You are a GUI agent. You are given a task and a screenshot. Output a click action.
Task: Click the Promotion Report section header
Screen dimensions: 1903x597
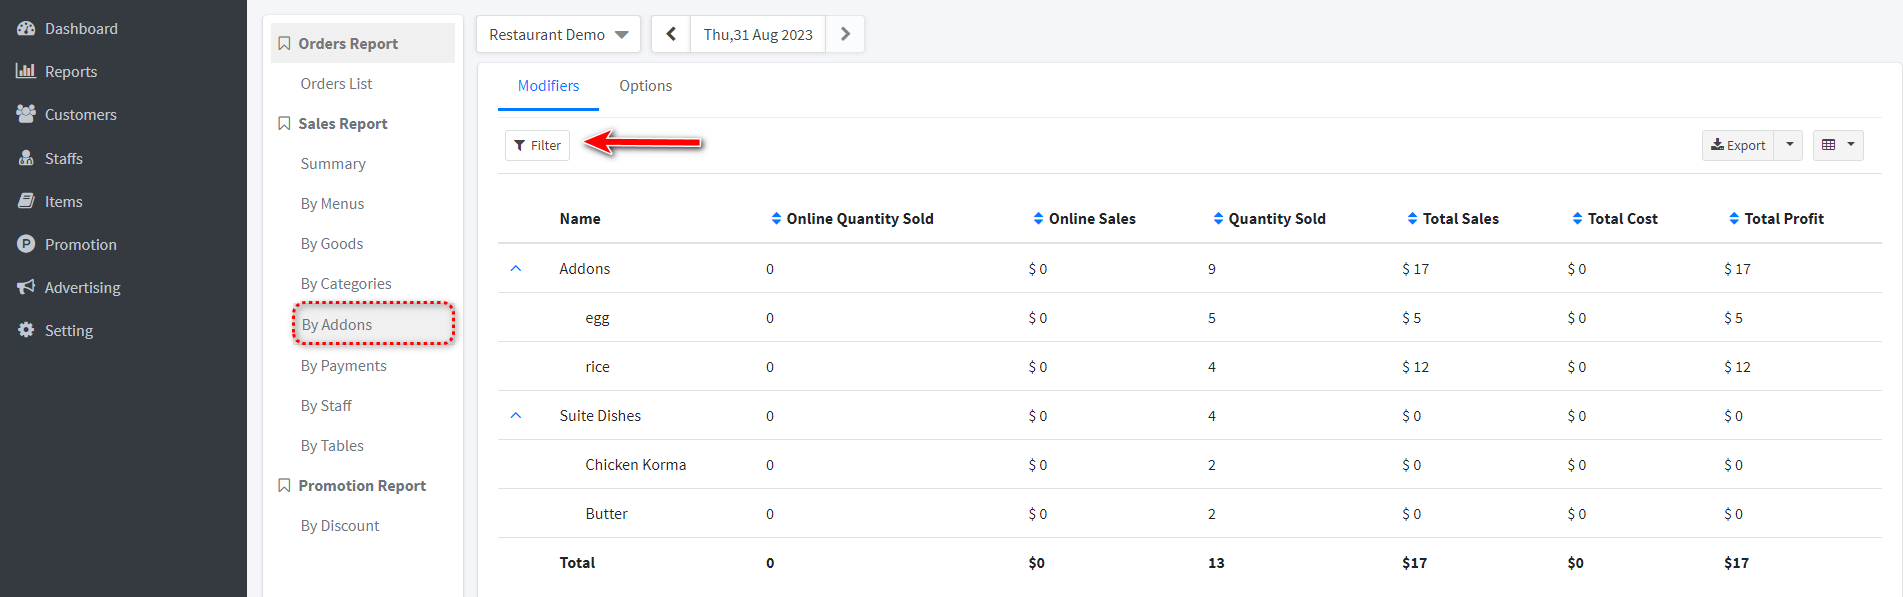[x=362, y=485]
